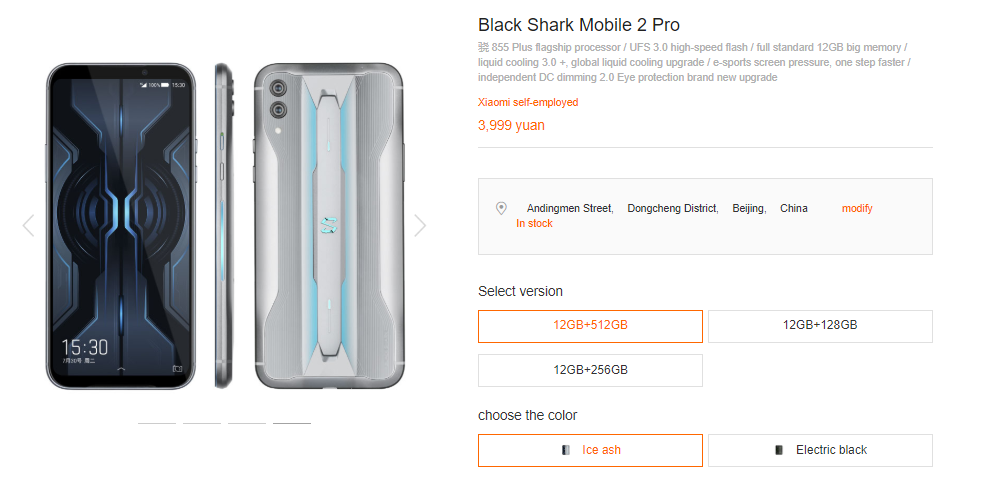Click the front view phone image
The width and height of the screenshot is (984, 478).
(119, 226)
